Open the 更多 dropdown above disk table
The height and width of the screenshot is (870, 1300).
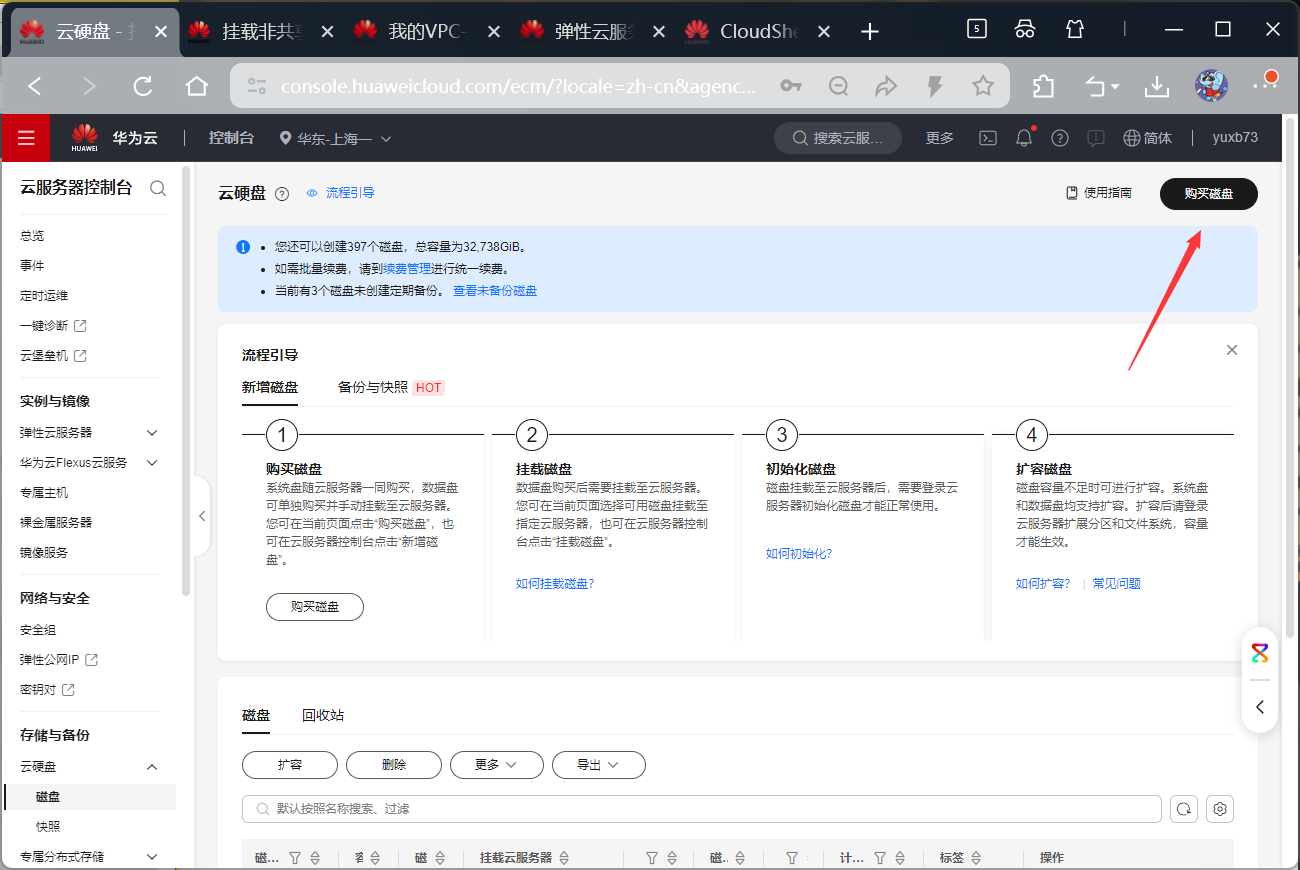496,765
